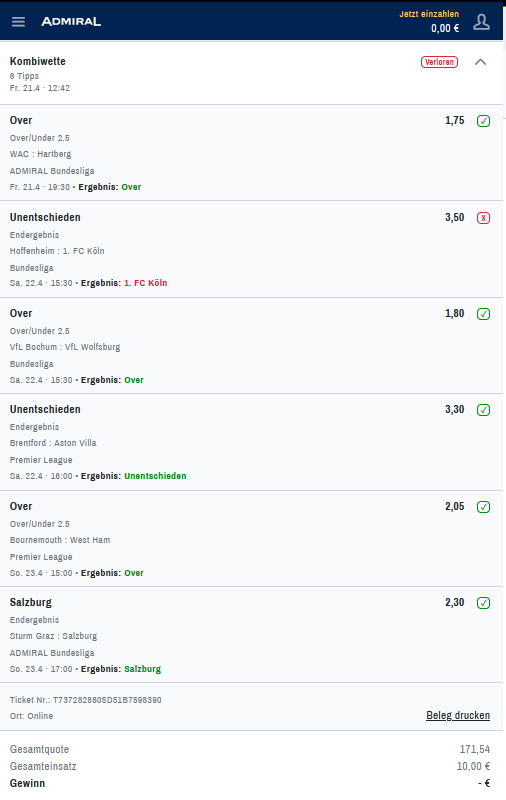Select the Hoffenheim : 1. FC Köln row
Viewport: 506px width, 800px height.
point(57,251)
